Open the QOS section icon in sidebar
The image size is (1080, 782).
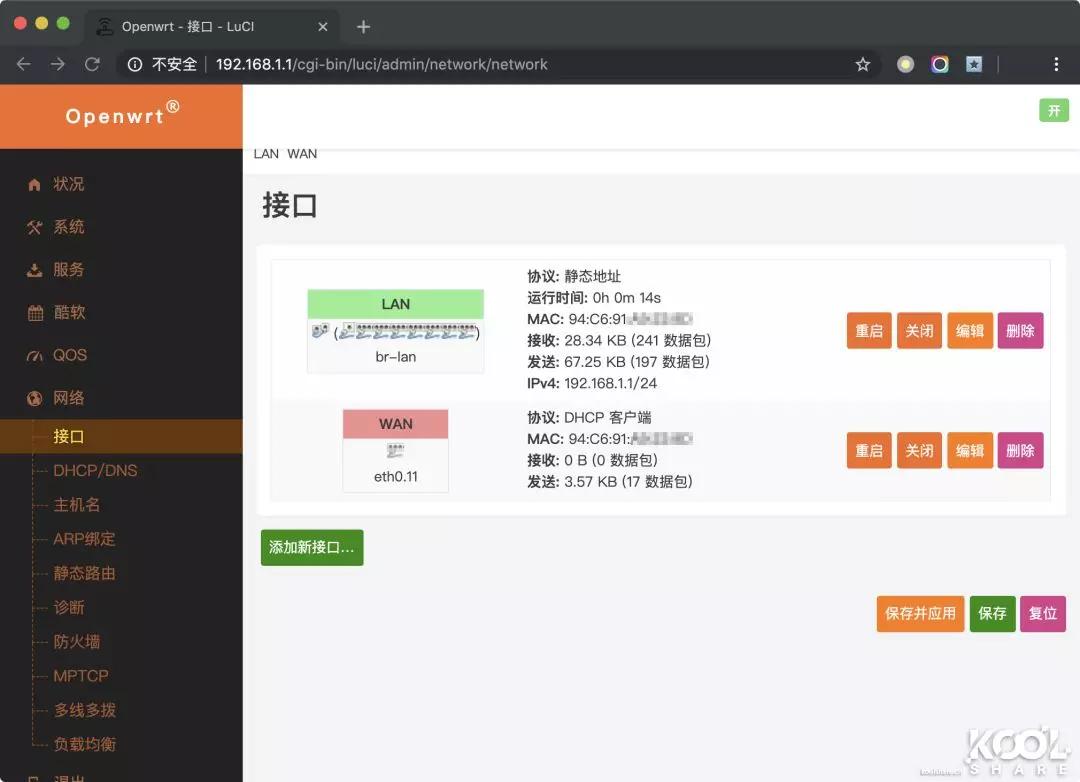(x=37, y=355)
